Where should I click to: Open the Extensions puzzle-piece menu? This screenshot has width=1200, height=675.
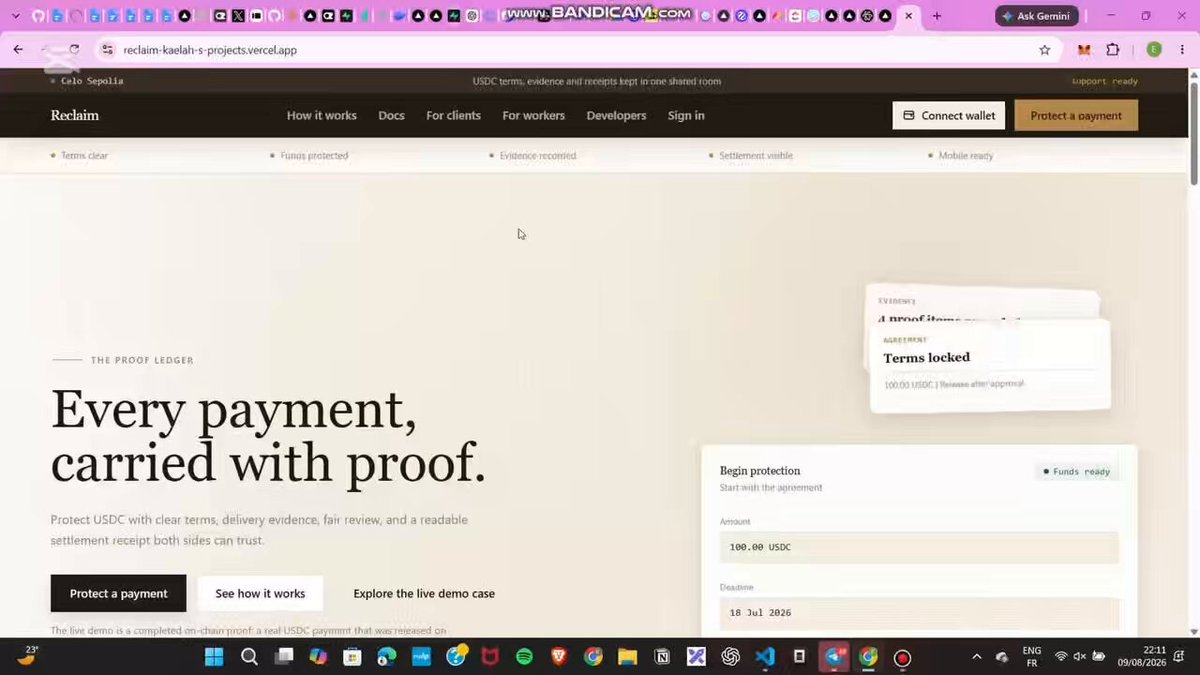1113,50
